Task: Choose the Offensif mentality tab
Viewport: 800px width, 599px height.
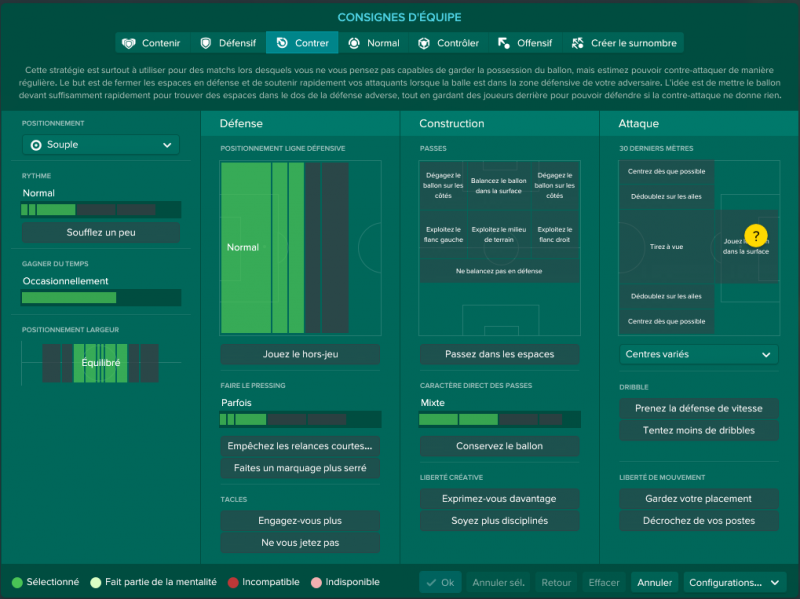Action: [x=526, y=43]
